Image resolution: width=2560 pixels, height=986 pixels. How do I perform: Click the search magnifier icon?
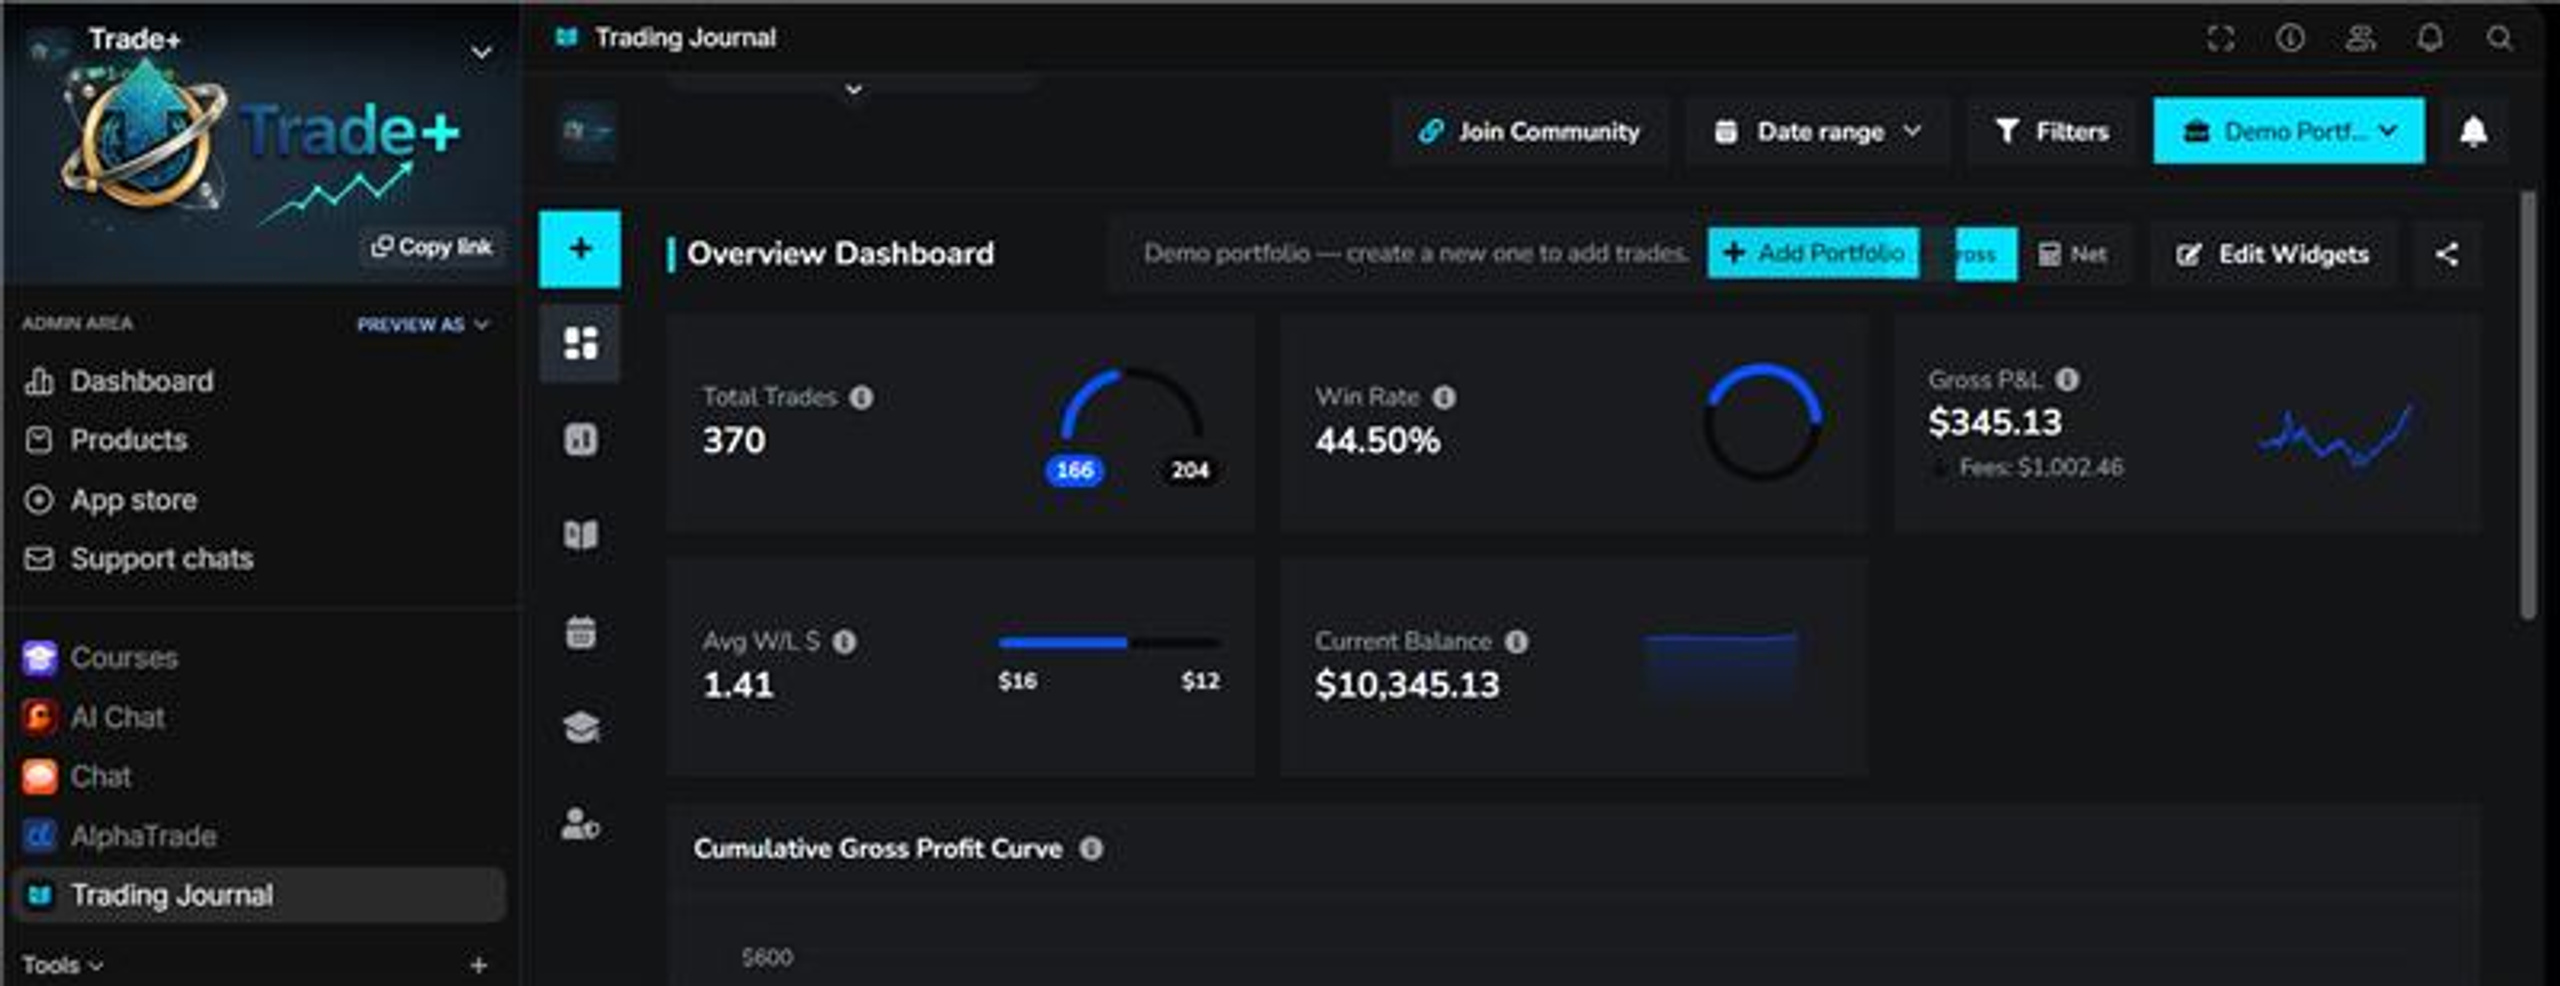[x=2499, y=38]
